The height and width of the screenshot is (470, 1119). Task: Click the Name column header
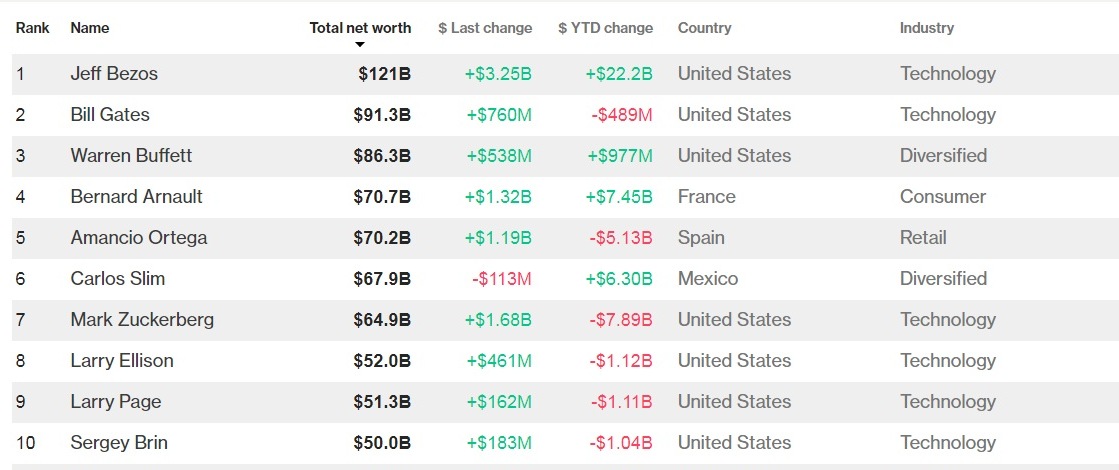click(x=90, y=29)
